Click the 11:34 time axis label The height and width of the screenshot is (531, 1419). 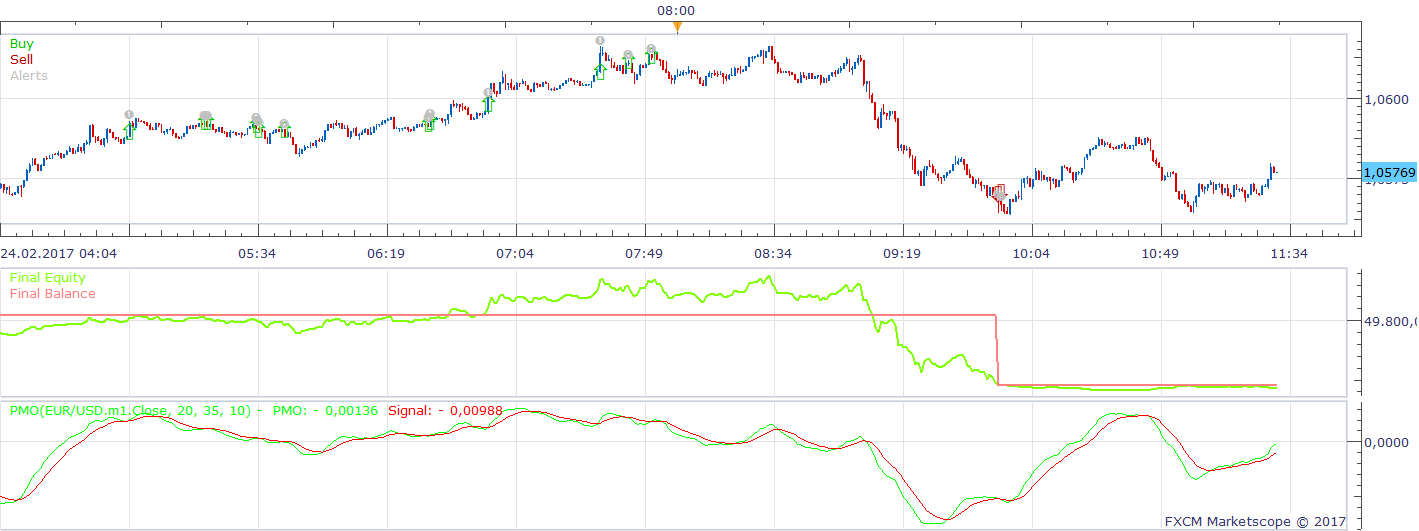point(1289,254)
